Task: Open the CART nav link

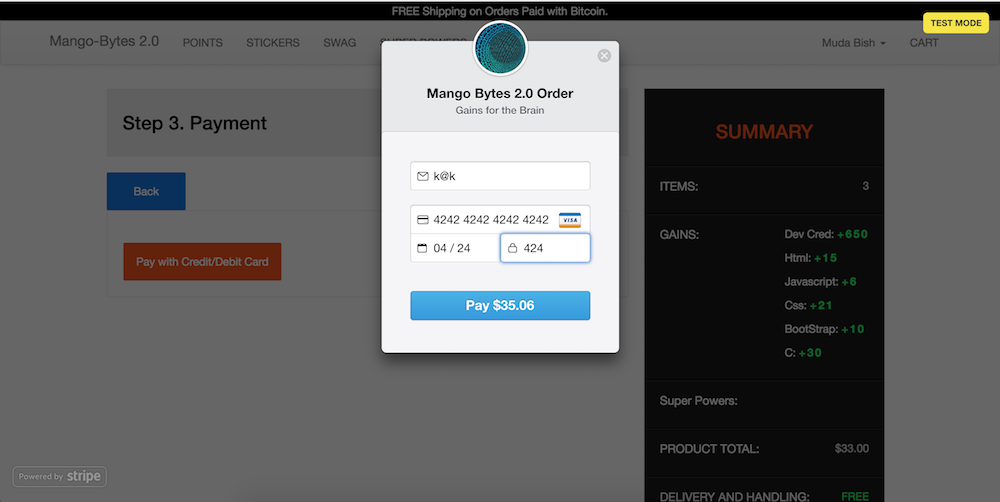Action: click(924, 43)
